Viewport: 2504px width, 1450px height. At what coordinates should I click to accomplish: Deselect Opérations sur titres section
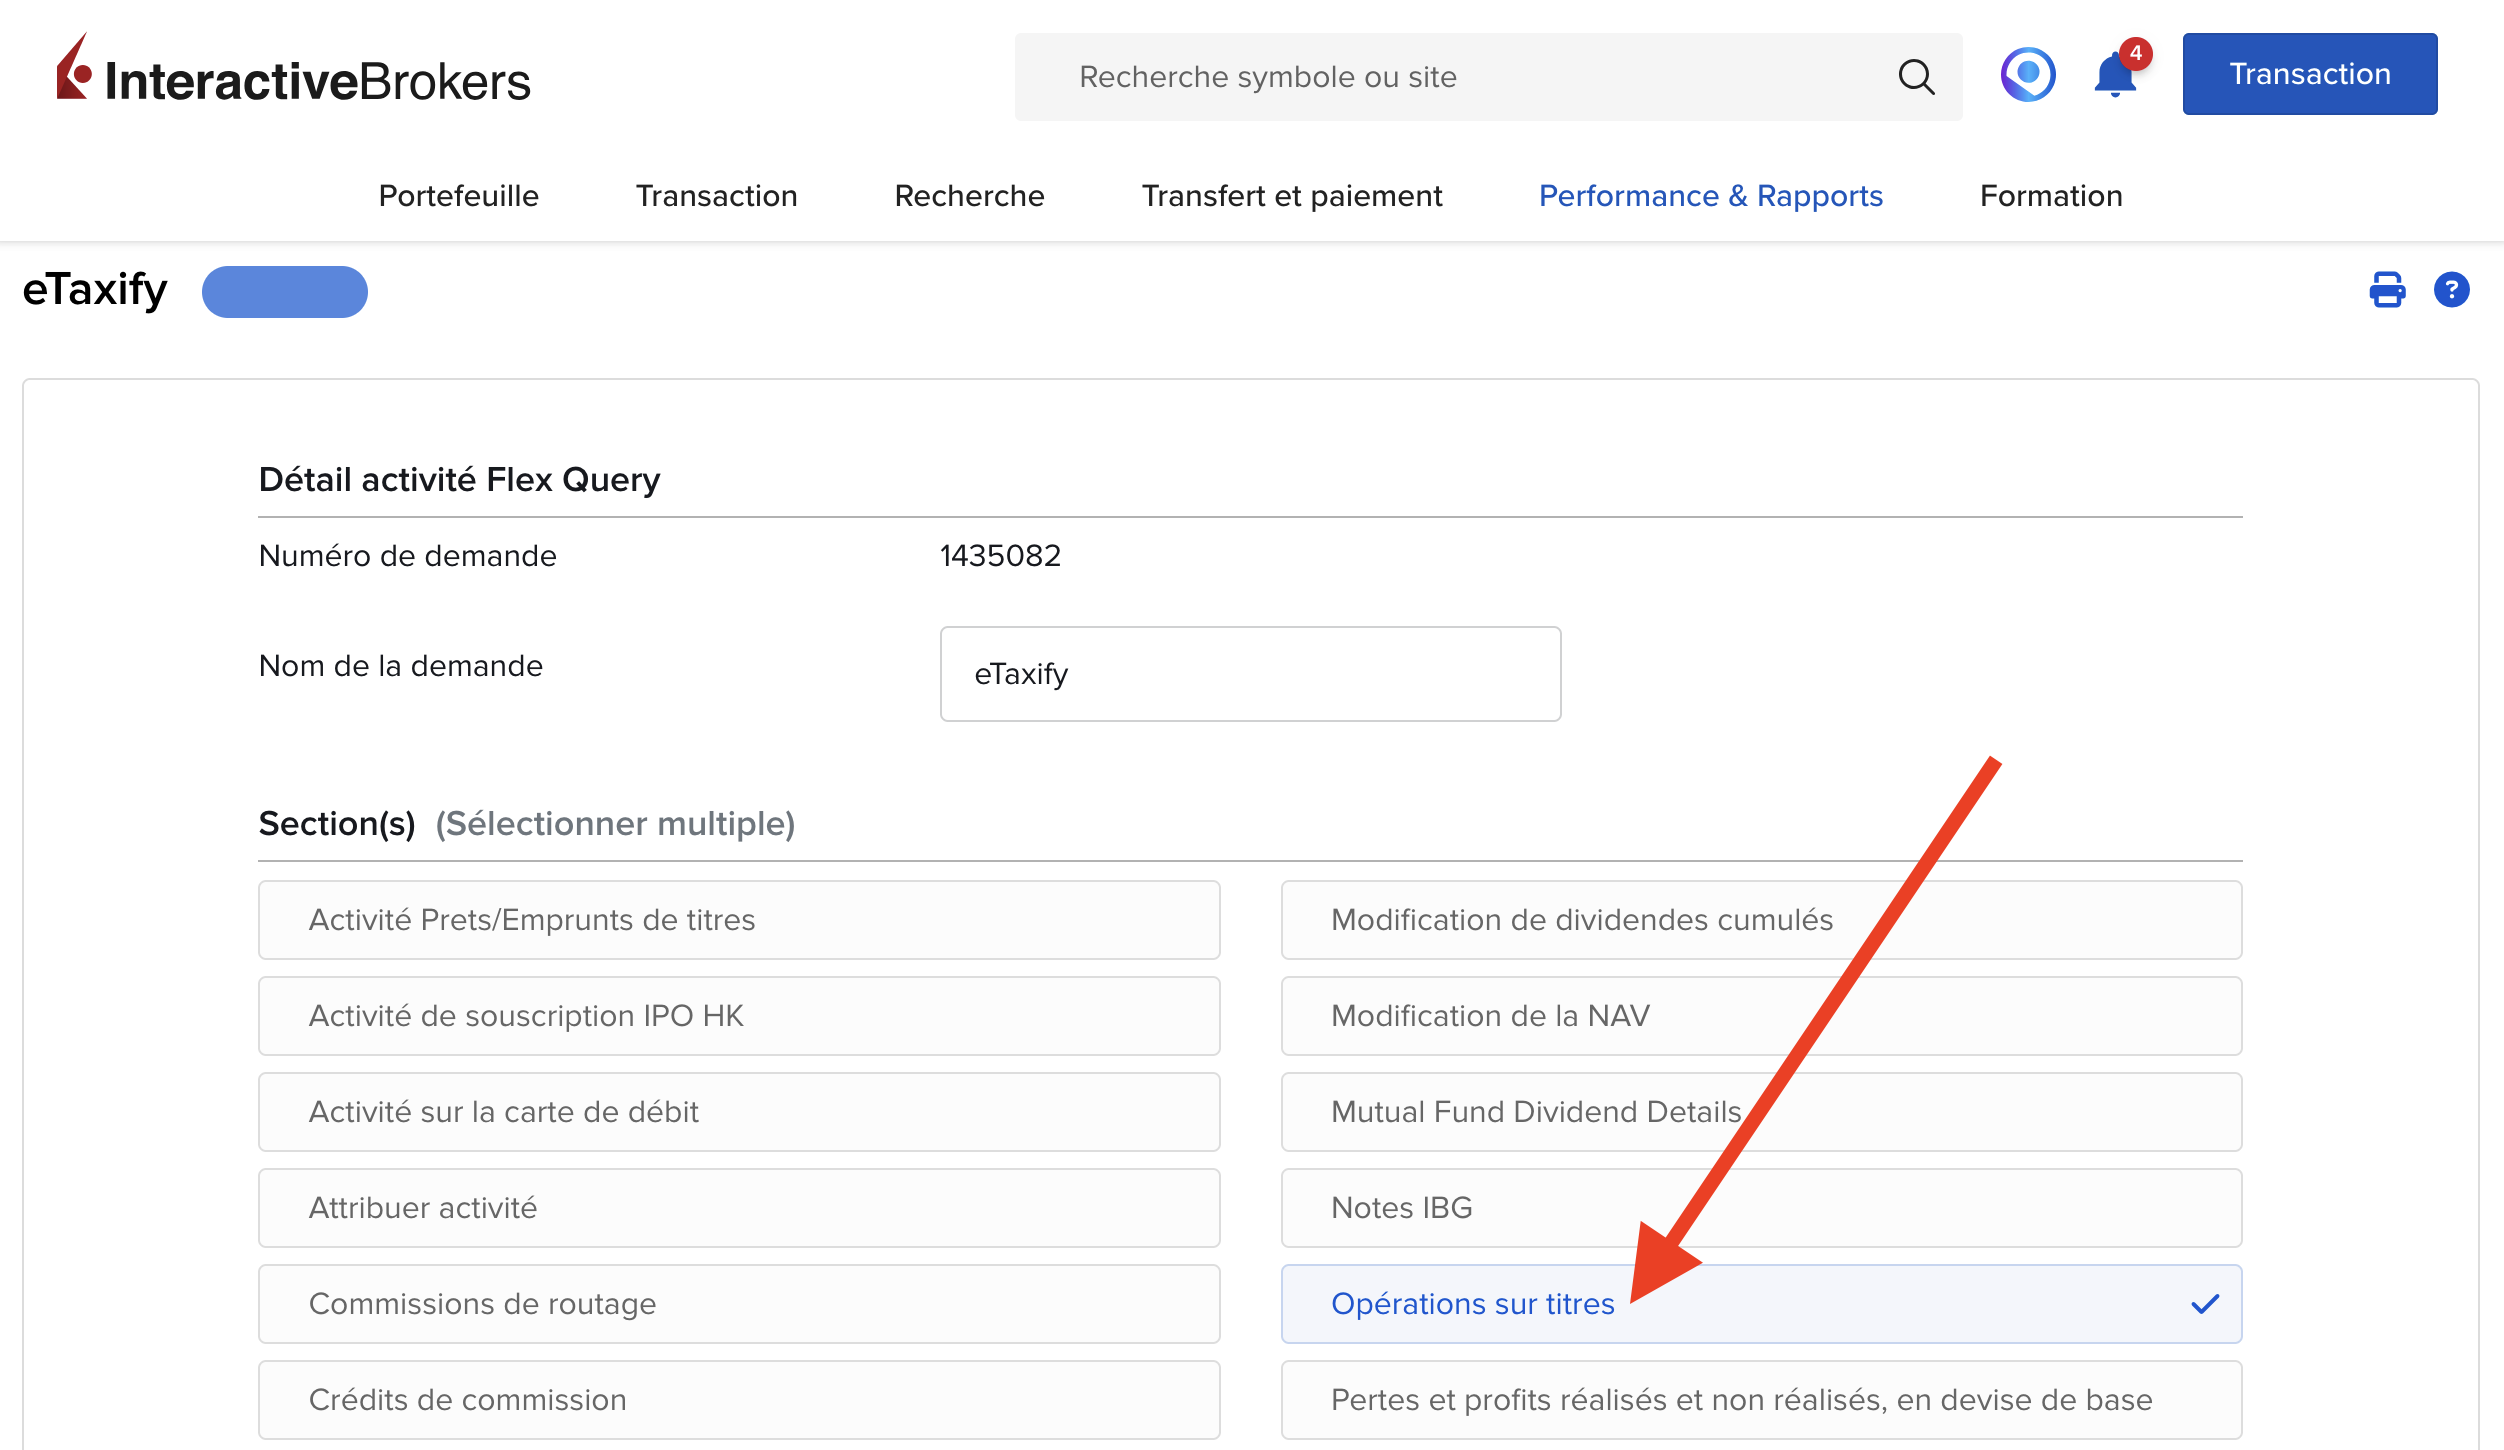1762,1304
